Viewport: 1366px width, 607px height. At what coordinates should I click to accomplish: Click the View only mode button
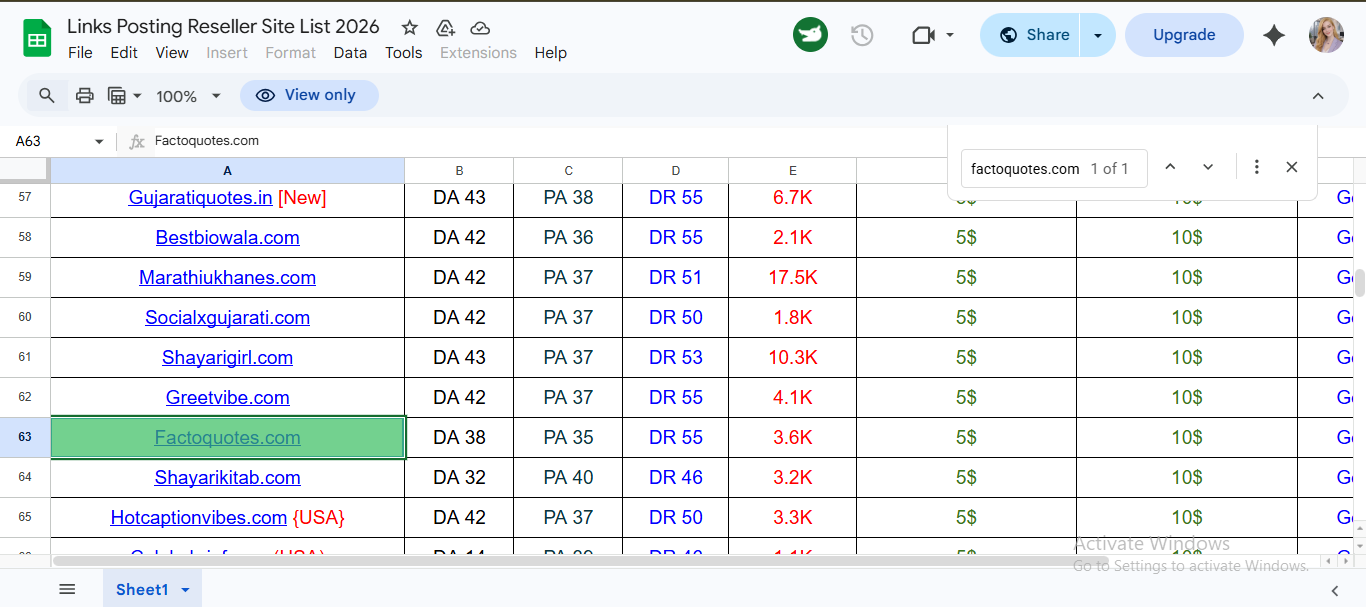pyautogui.click(x=309, y=96)
